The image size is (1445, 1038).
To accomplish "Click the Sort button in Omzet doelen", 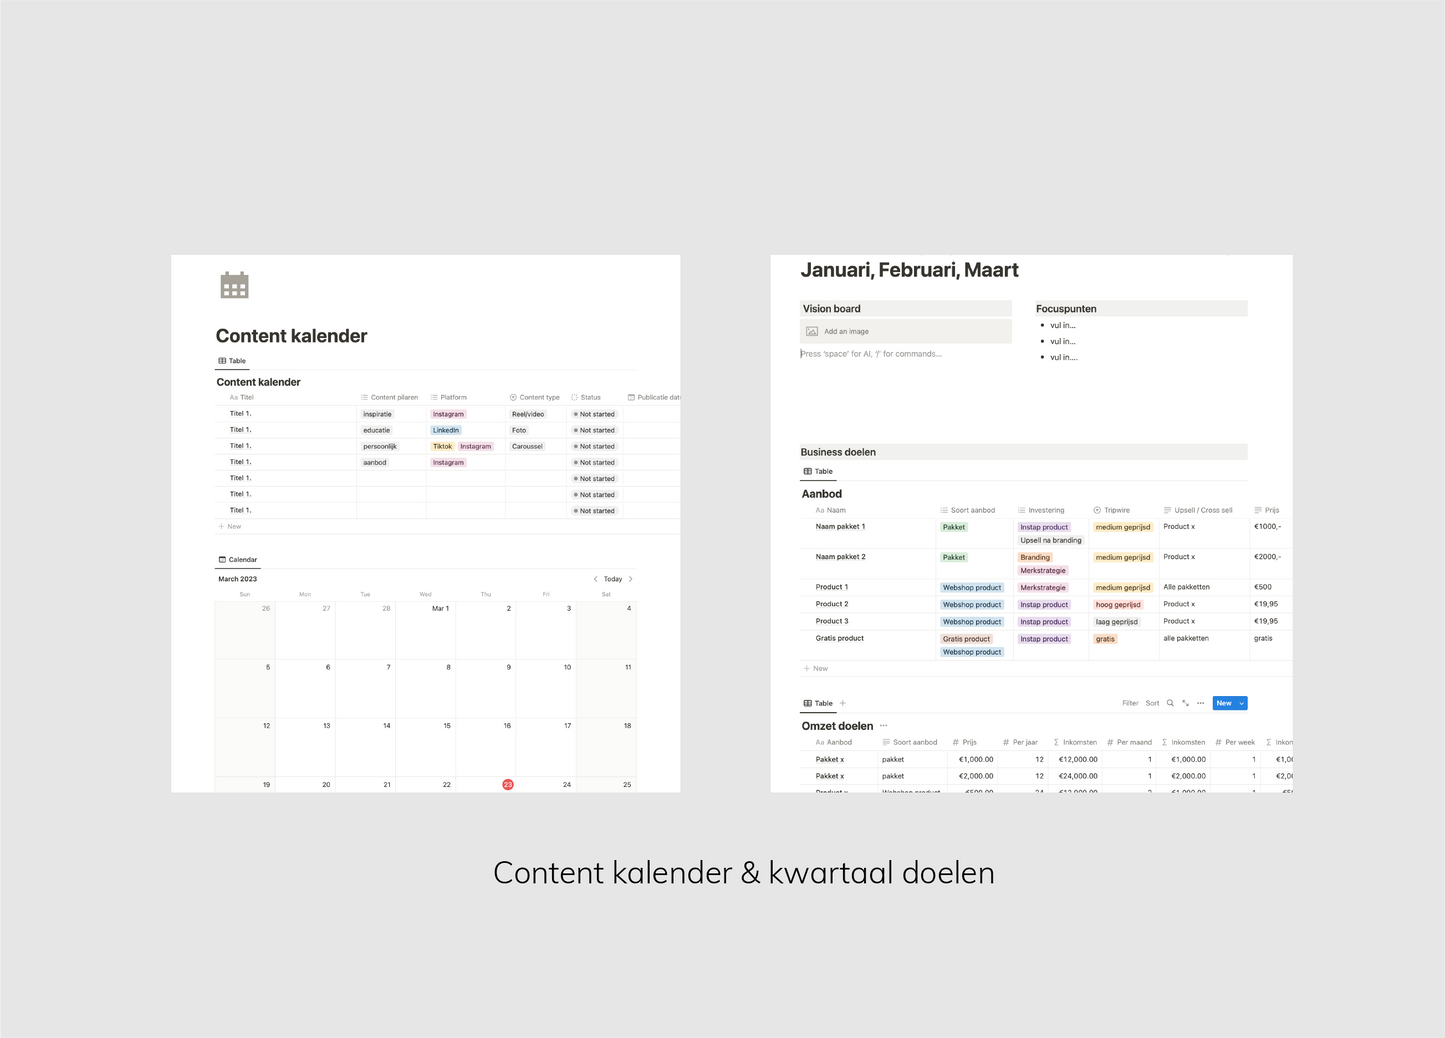I will pyautogui.click(x=1152, y=703).
